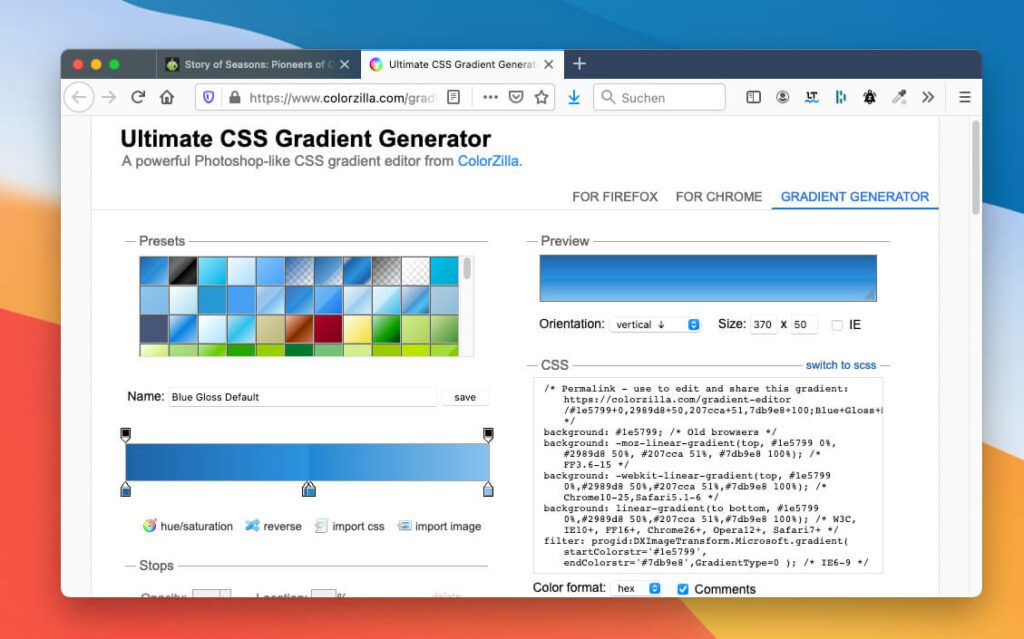This screenshot has width=1024, height=639.
Task: Enable the IE checkbox next to Size
Action: point(837,324)
